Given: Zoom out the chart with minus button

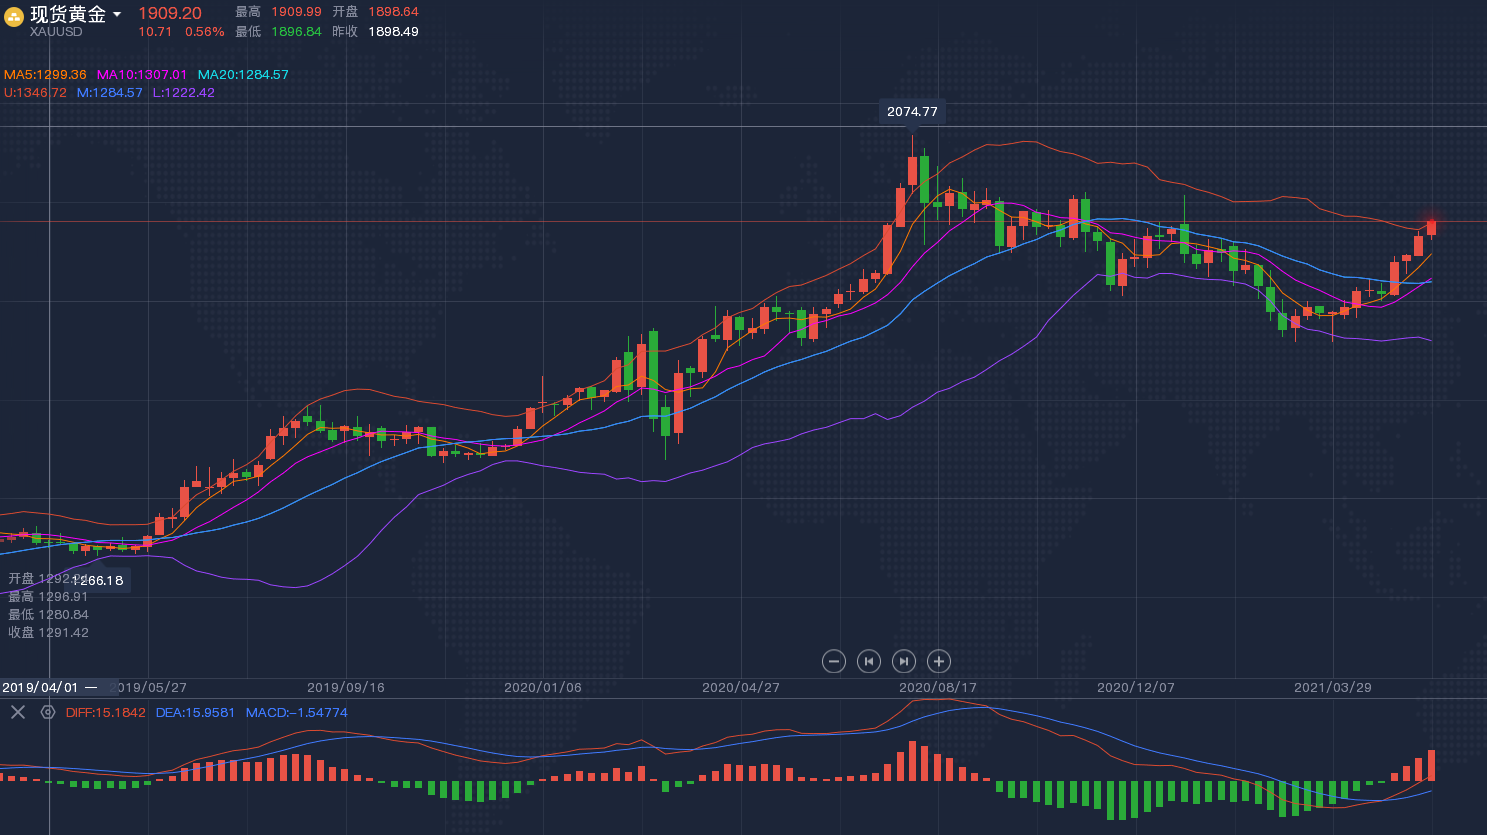Looking at the screenshot, I should coord(834,661).
